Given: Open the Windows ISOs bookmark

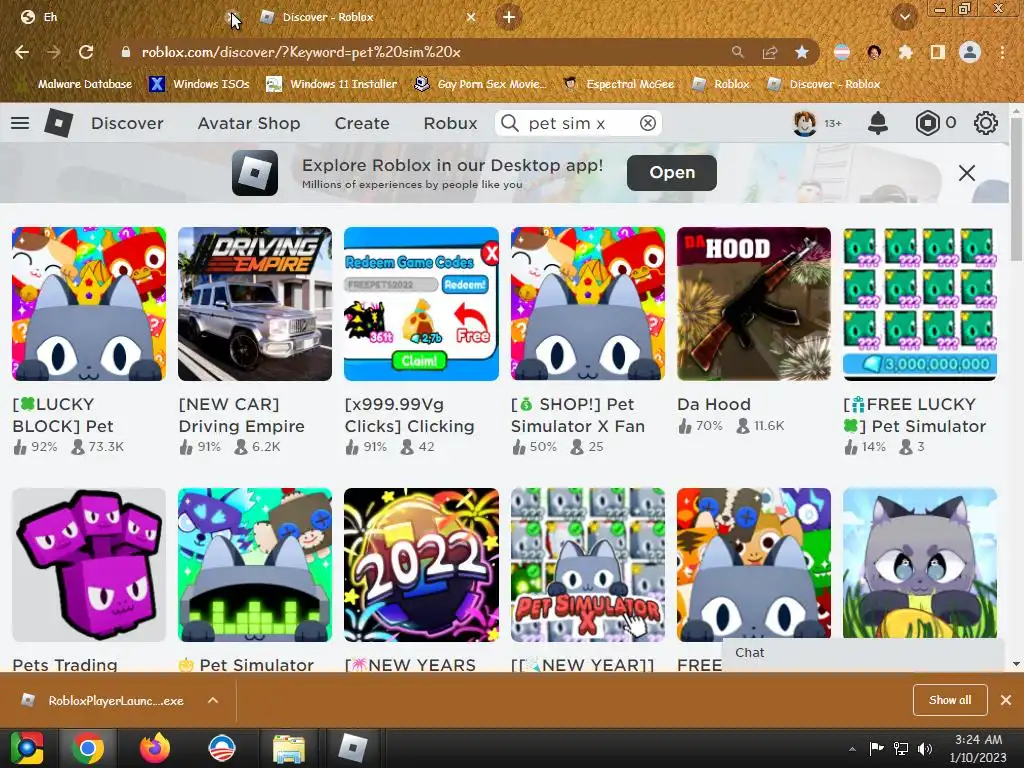Looking at the screenshot, I should (200, 84).
